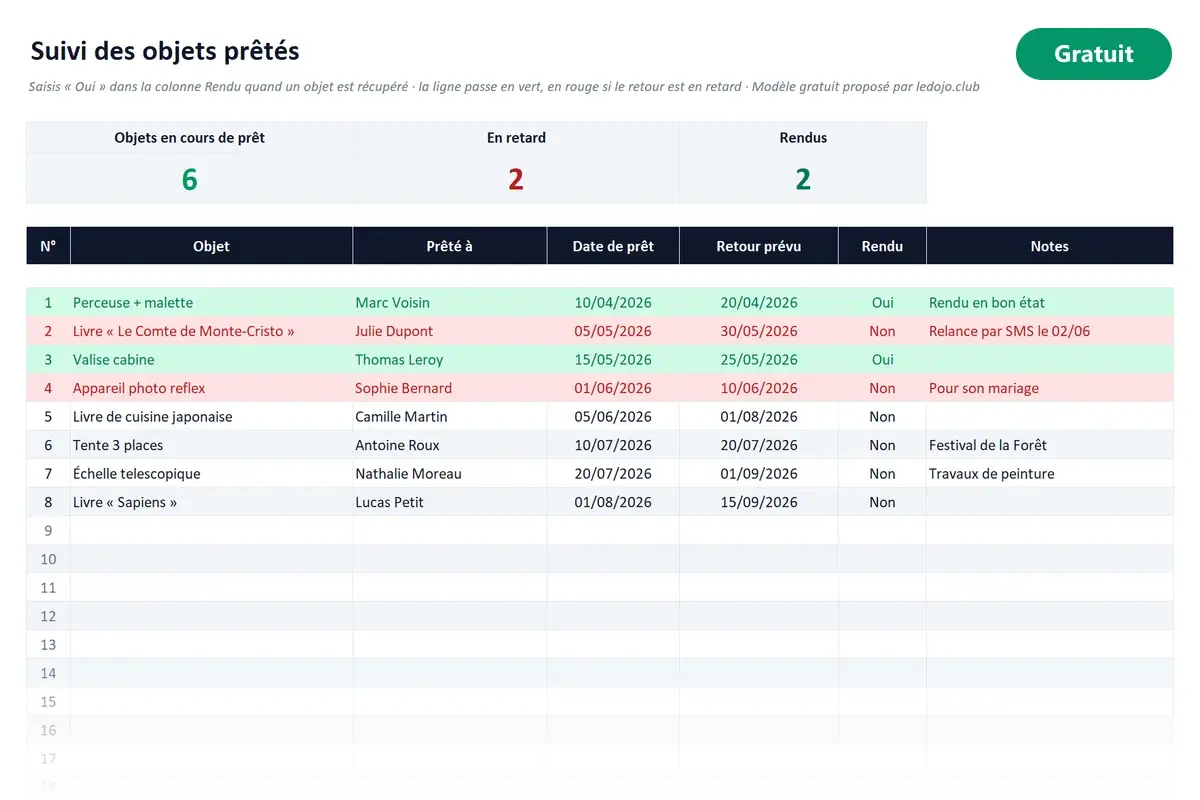Select the Prêté à column header
This screenshot has width=1200, height=800.
point(449,246)
